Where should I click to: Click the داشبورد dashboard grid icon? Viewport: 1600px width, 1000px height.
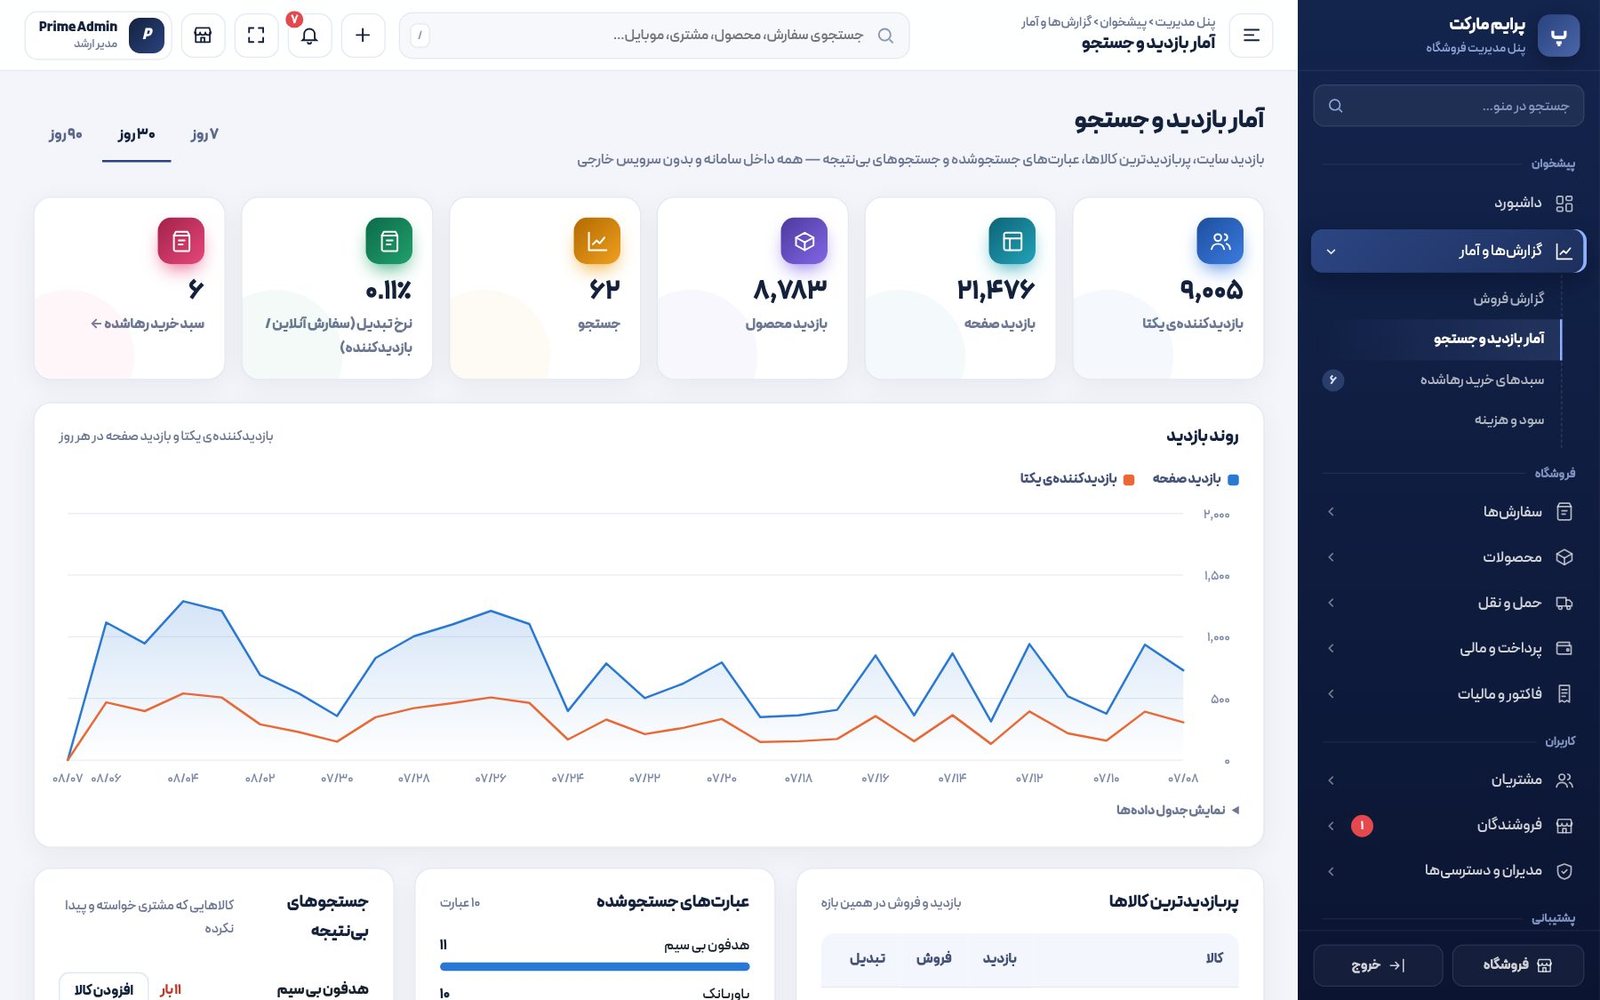click(1565, 203)
